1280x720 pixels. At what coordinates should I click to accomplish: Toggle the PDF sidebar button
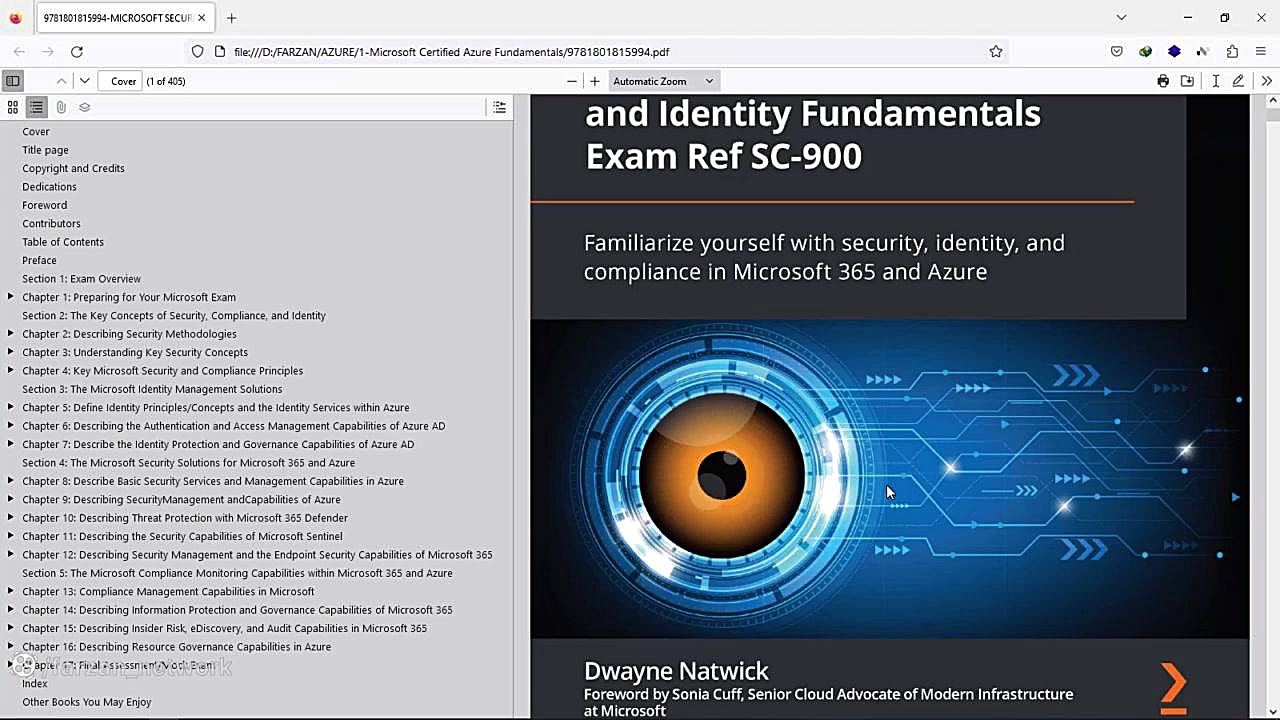click(x=13, y=81)
